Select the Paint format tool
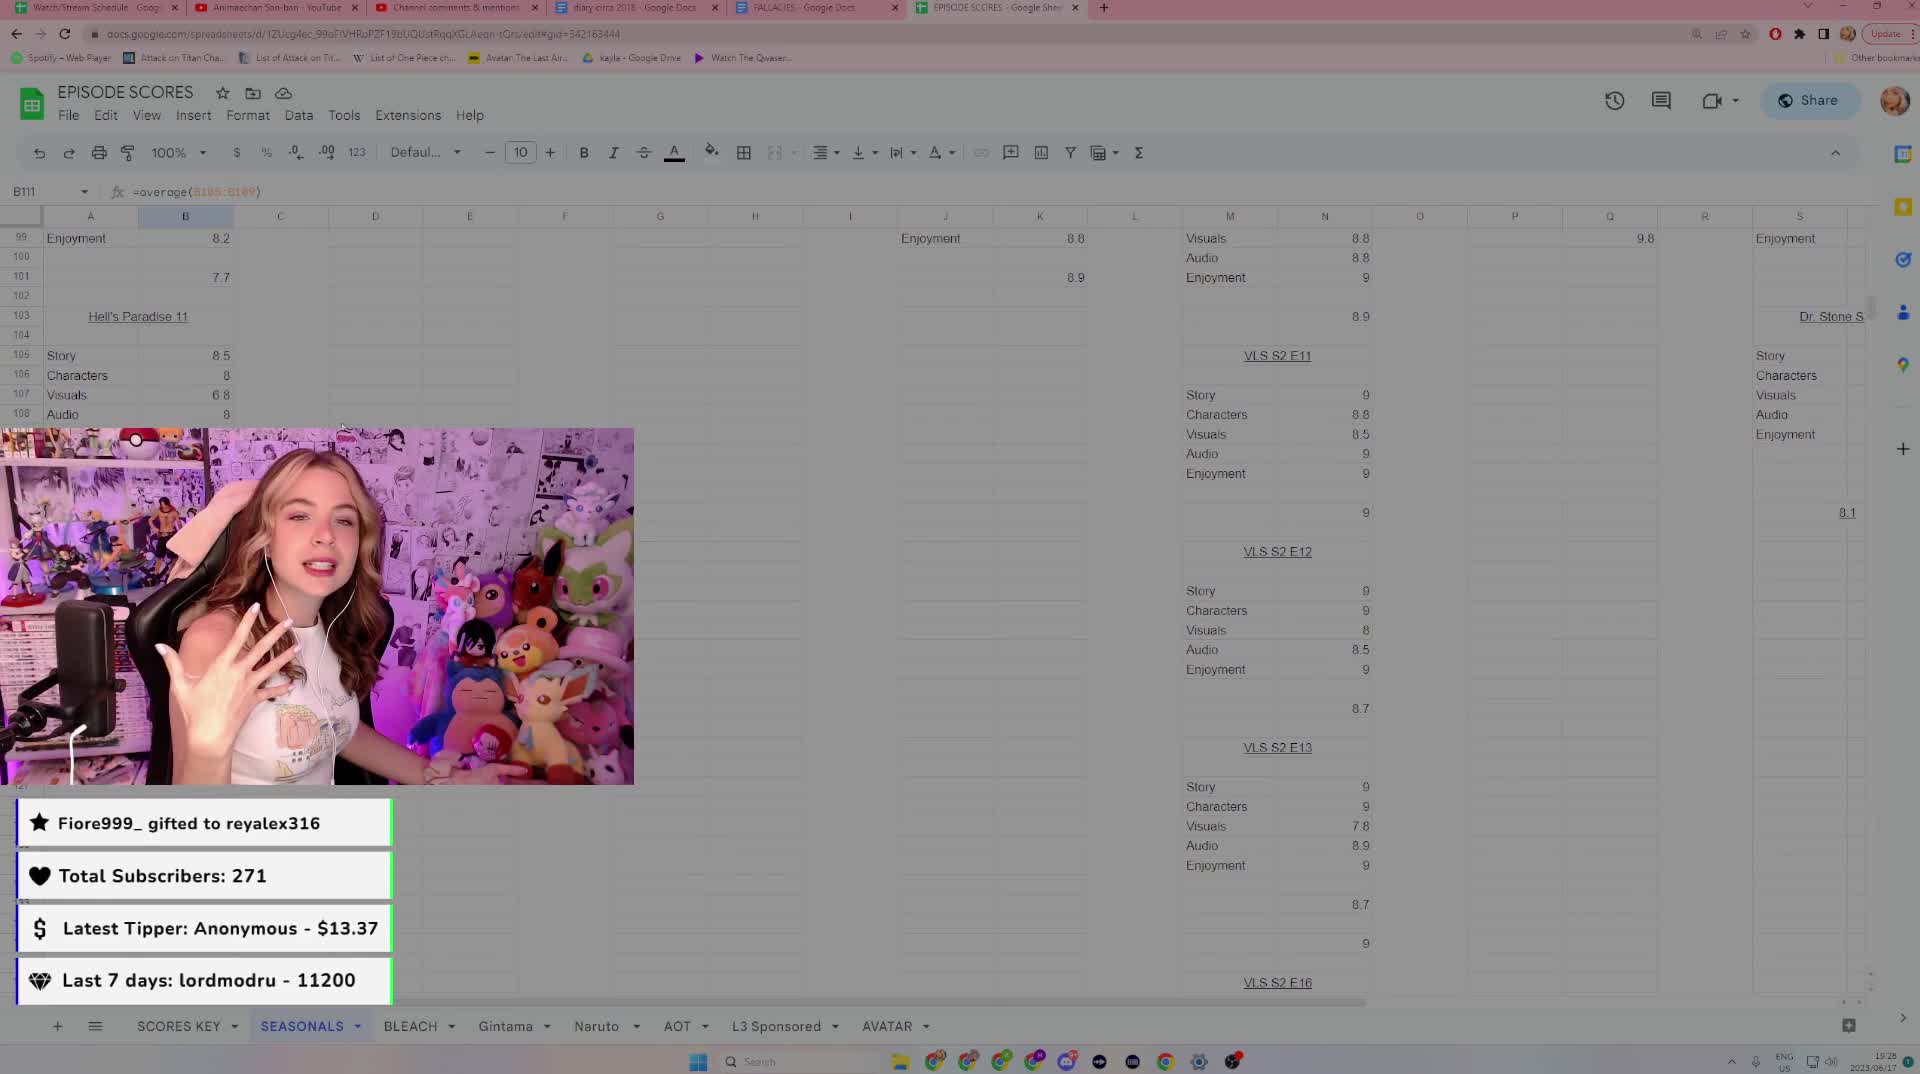The image size is (1920, 1074). 128,153
